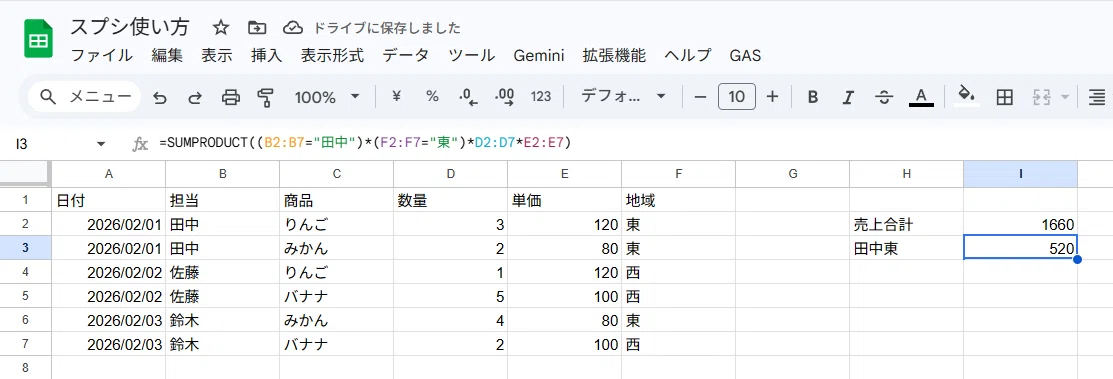Select the バナナ cell in row 5

click(x=336, y=295)
